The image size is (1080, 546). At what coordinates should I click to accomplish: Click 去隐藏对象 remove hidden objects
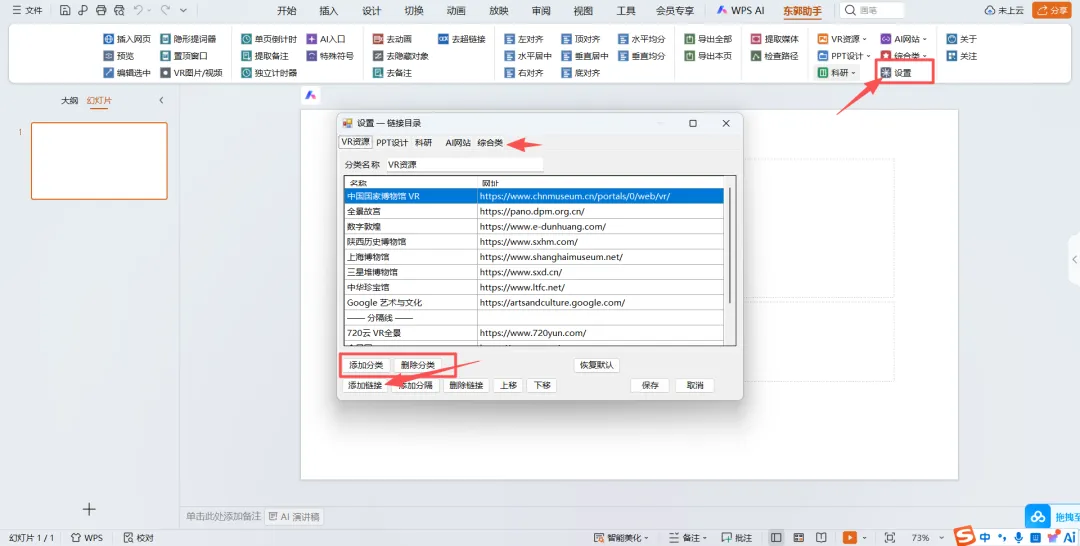(x=401, y=56)
